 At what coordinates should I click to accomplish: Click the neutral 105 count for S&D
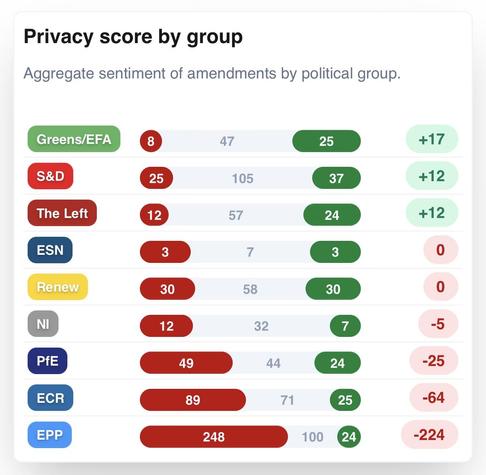tap(243, 178)
